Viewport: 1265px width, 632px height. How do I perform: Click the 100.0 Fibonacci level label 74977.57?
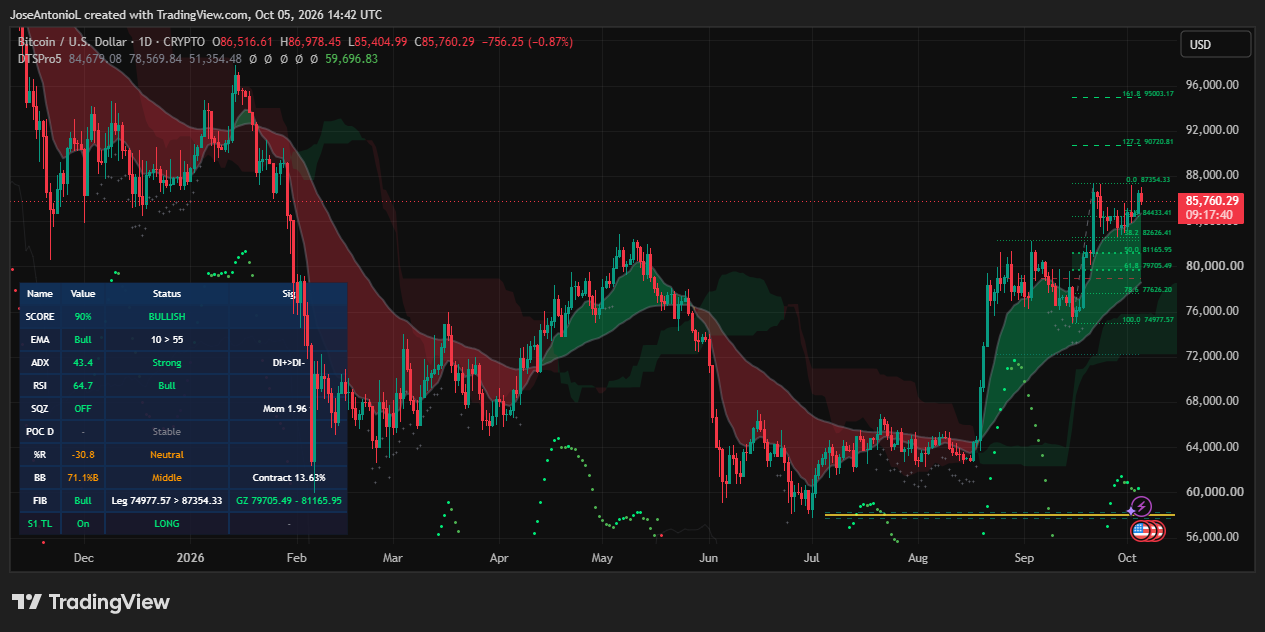1148,319
